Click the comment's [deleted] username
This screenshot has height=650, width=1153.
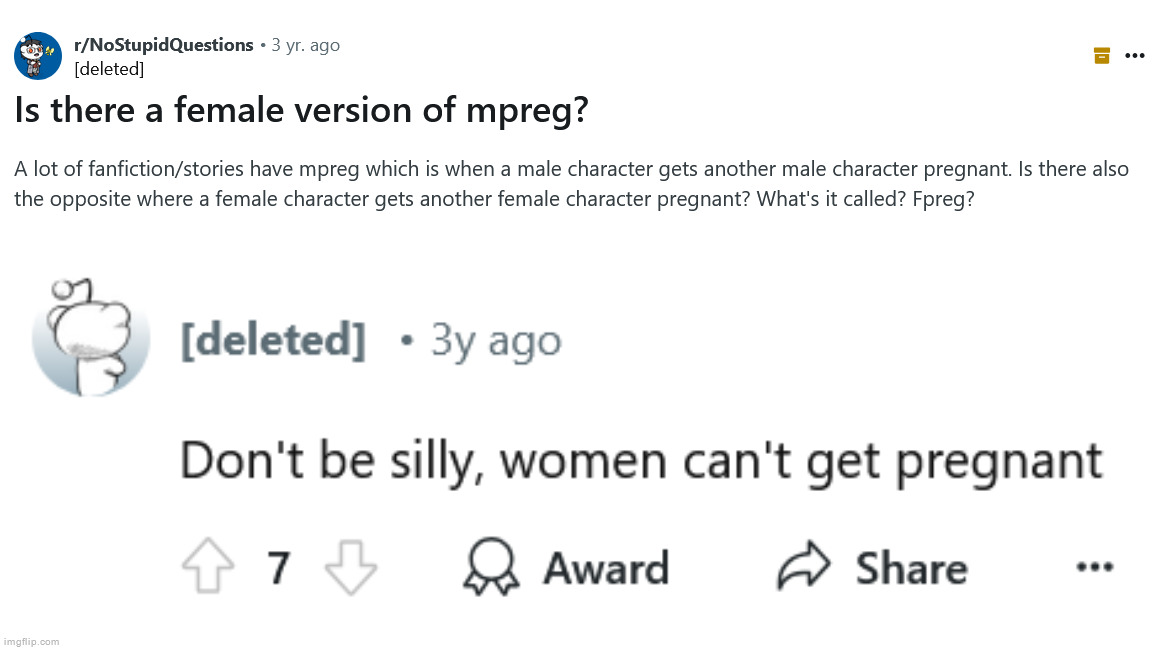tap(272, 341)
